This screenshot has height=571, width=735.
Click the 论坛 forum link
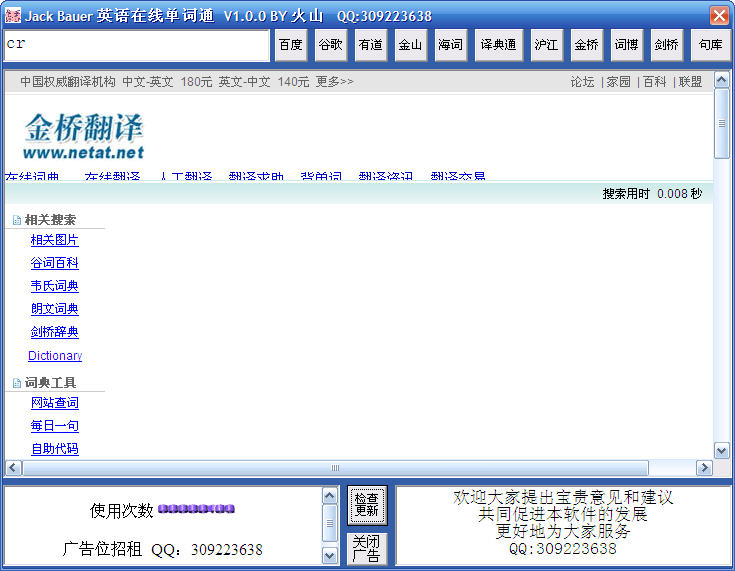click(x=582, y=82)
